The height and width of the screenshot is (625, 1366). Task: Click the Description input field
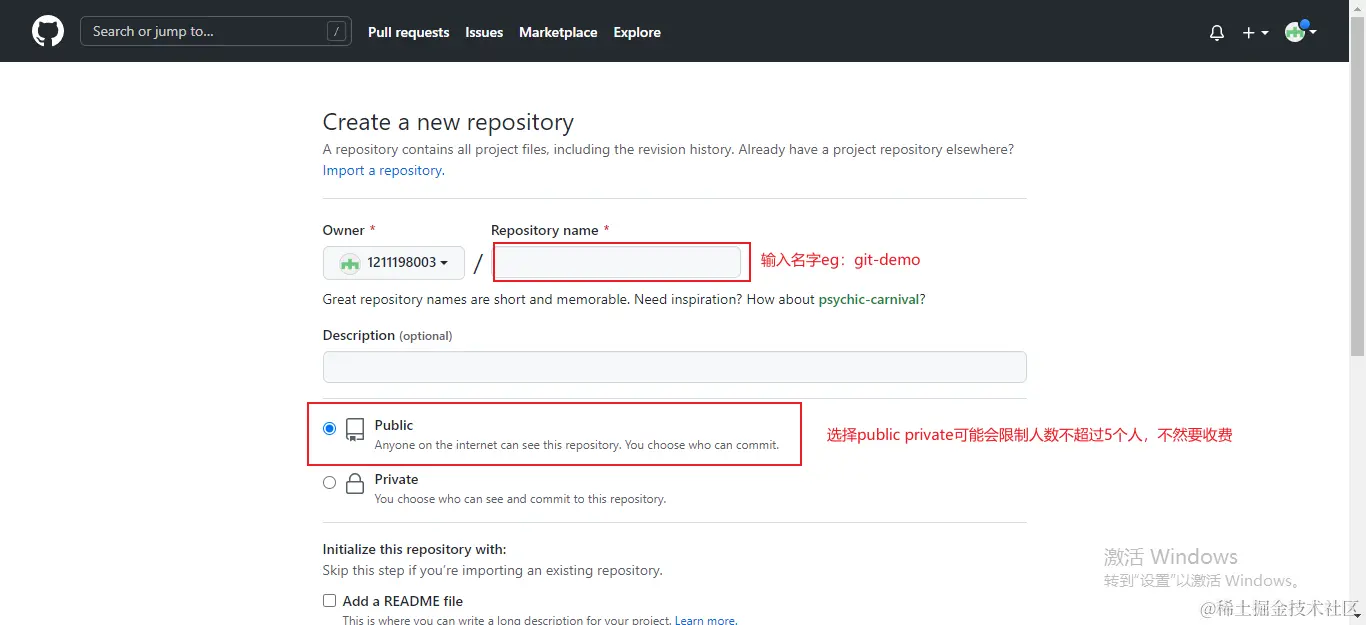point(675,366)
